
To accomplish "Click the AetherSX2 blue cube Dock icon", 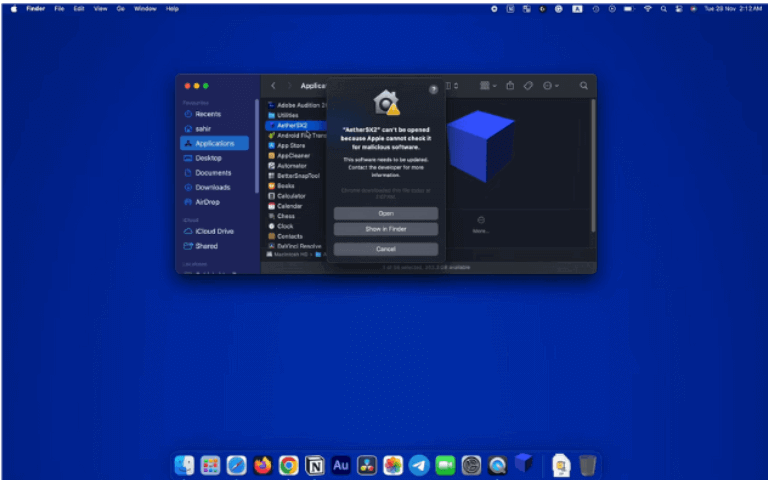I will click(524, 463).
